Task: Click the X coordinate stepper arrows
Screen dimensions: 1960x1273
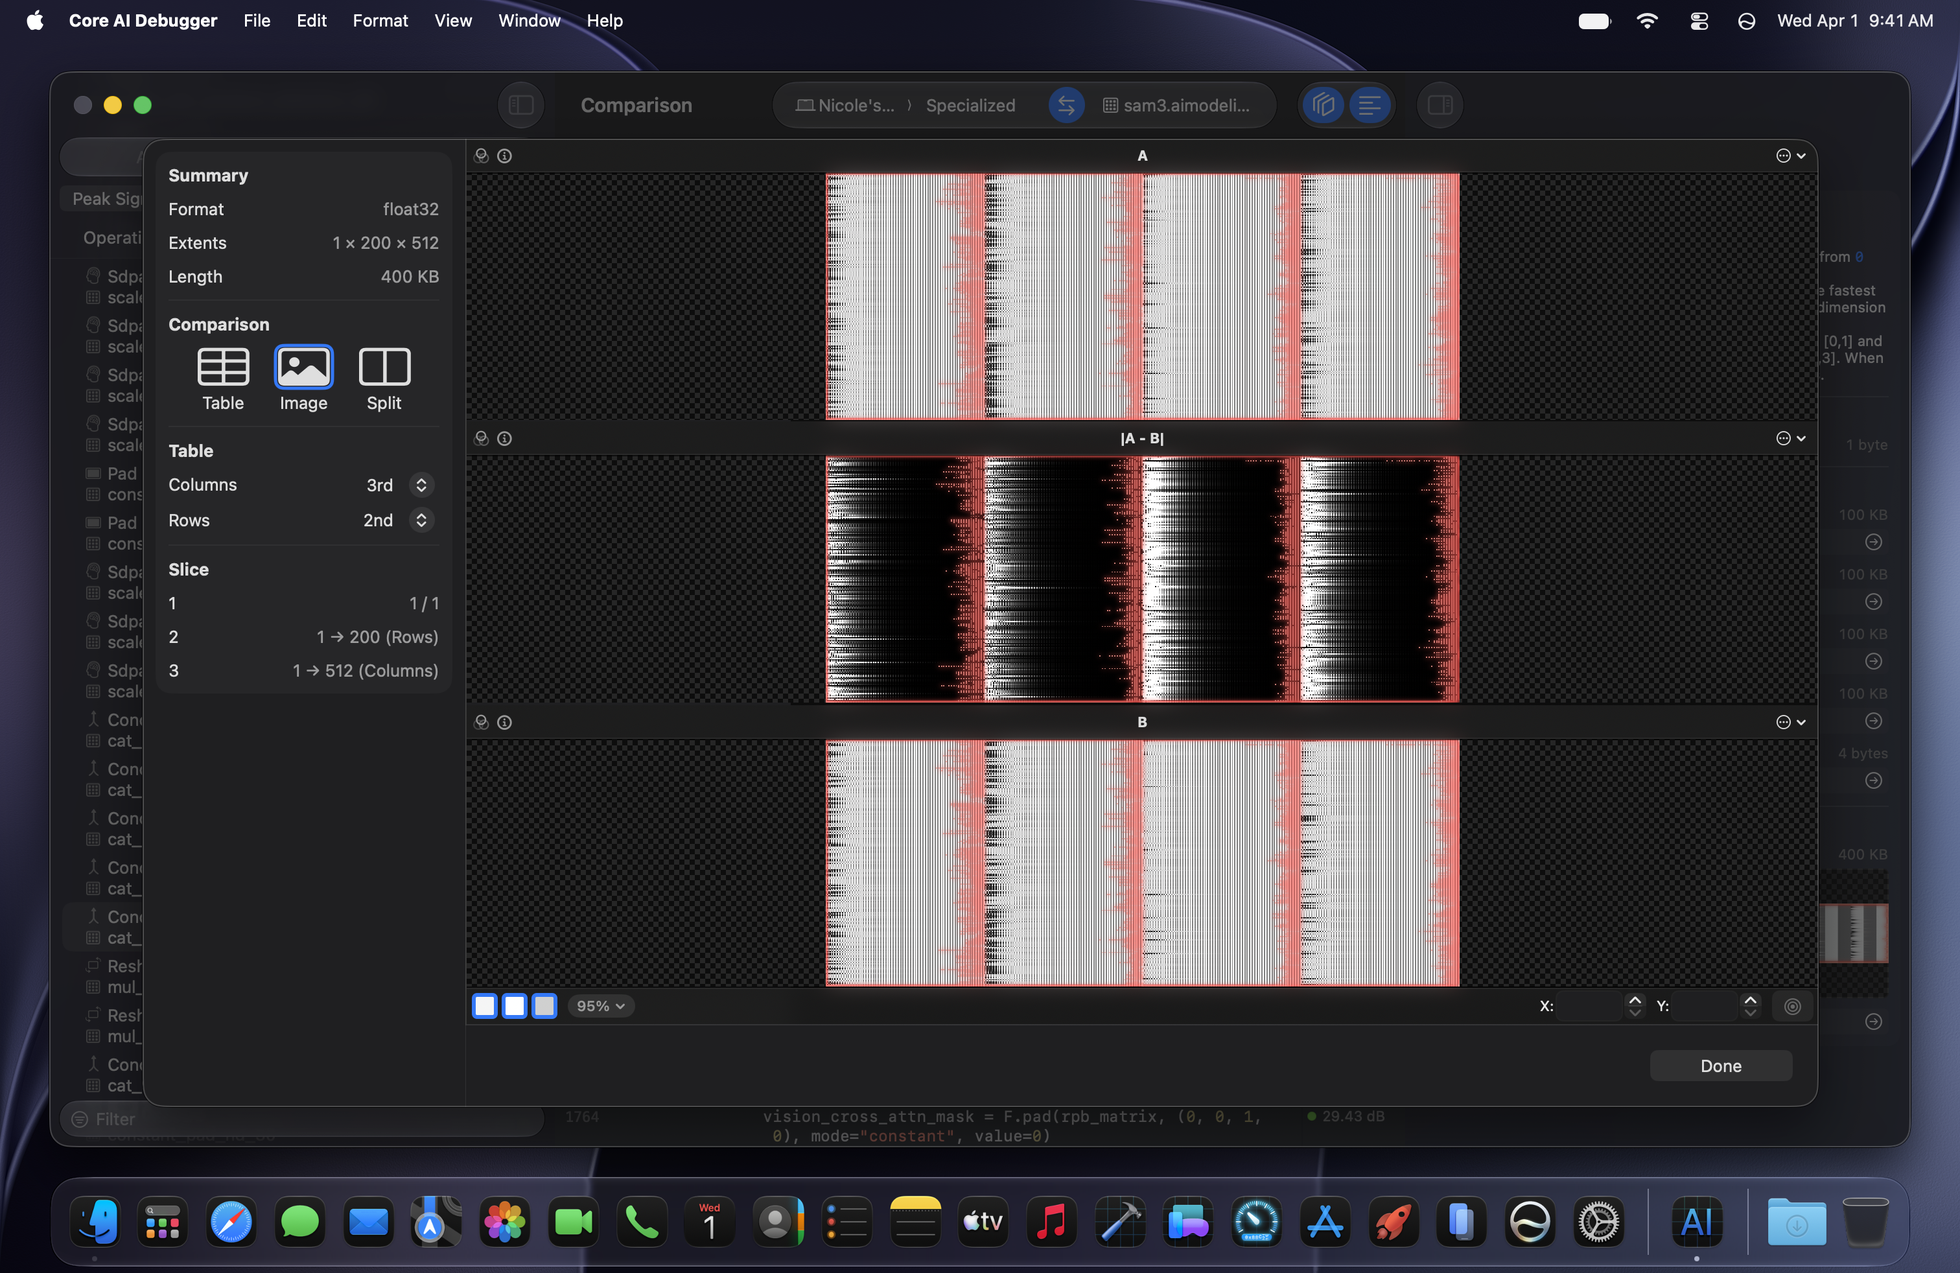Action: pyautogui.click(x=1635, y=1006)
